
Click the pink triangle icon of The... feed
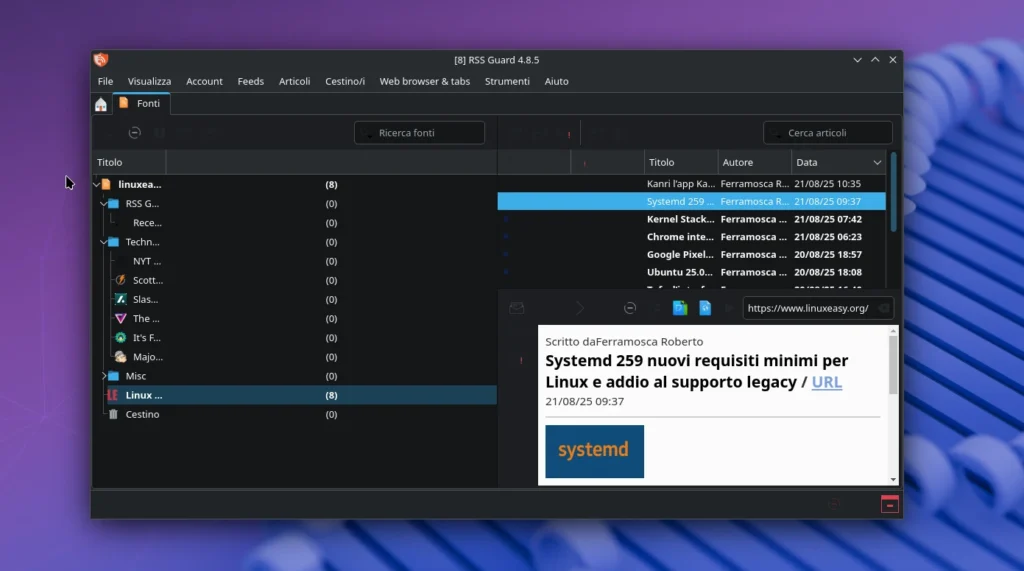coord(121,319)
